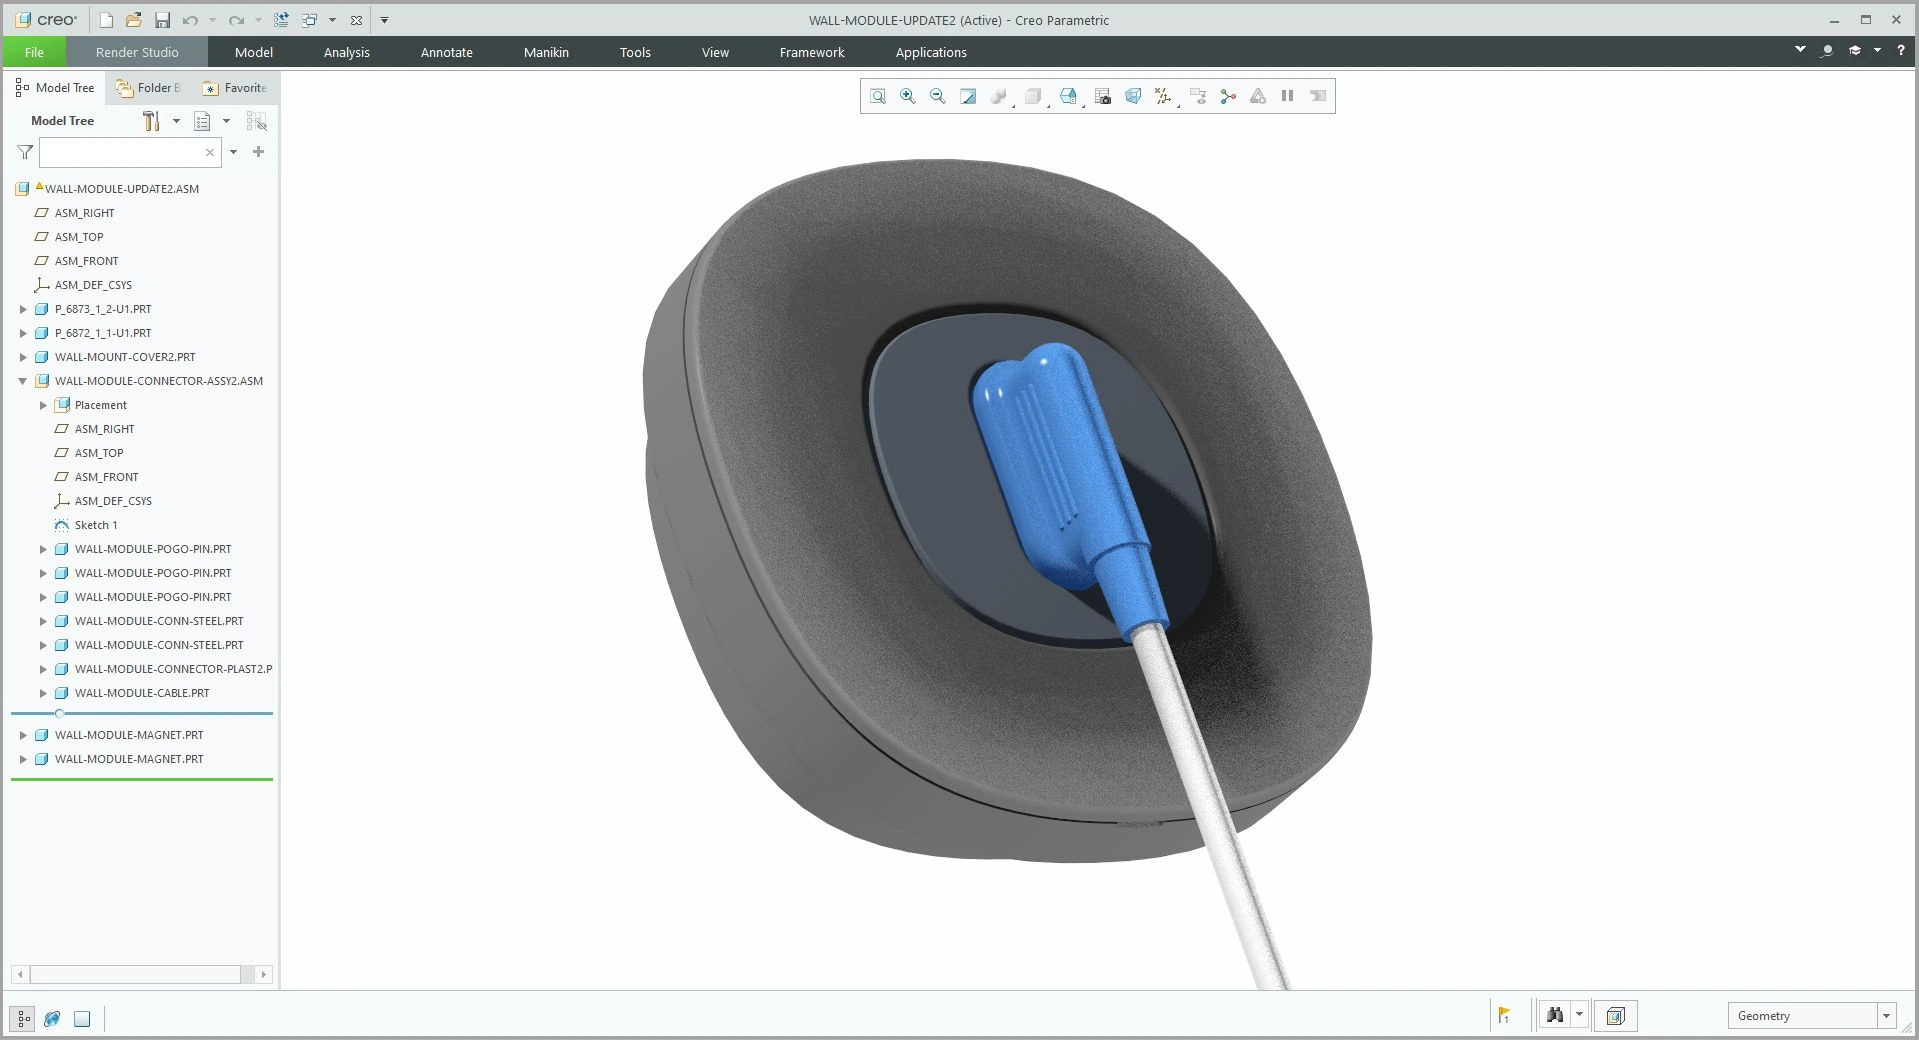Switch to the Render Studio tab

[137, 52]
